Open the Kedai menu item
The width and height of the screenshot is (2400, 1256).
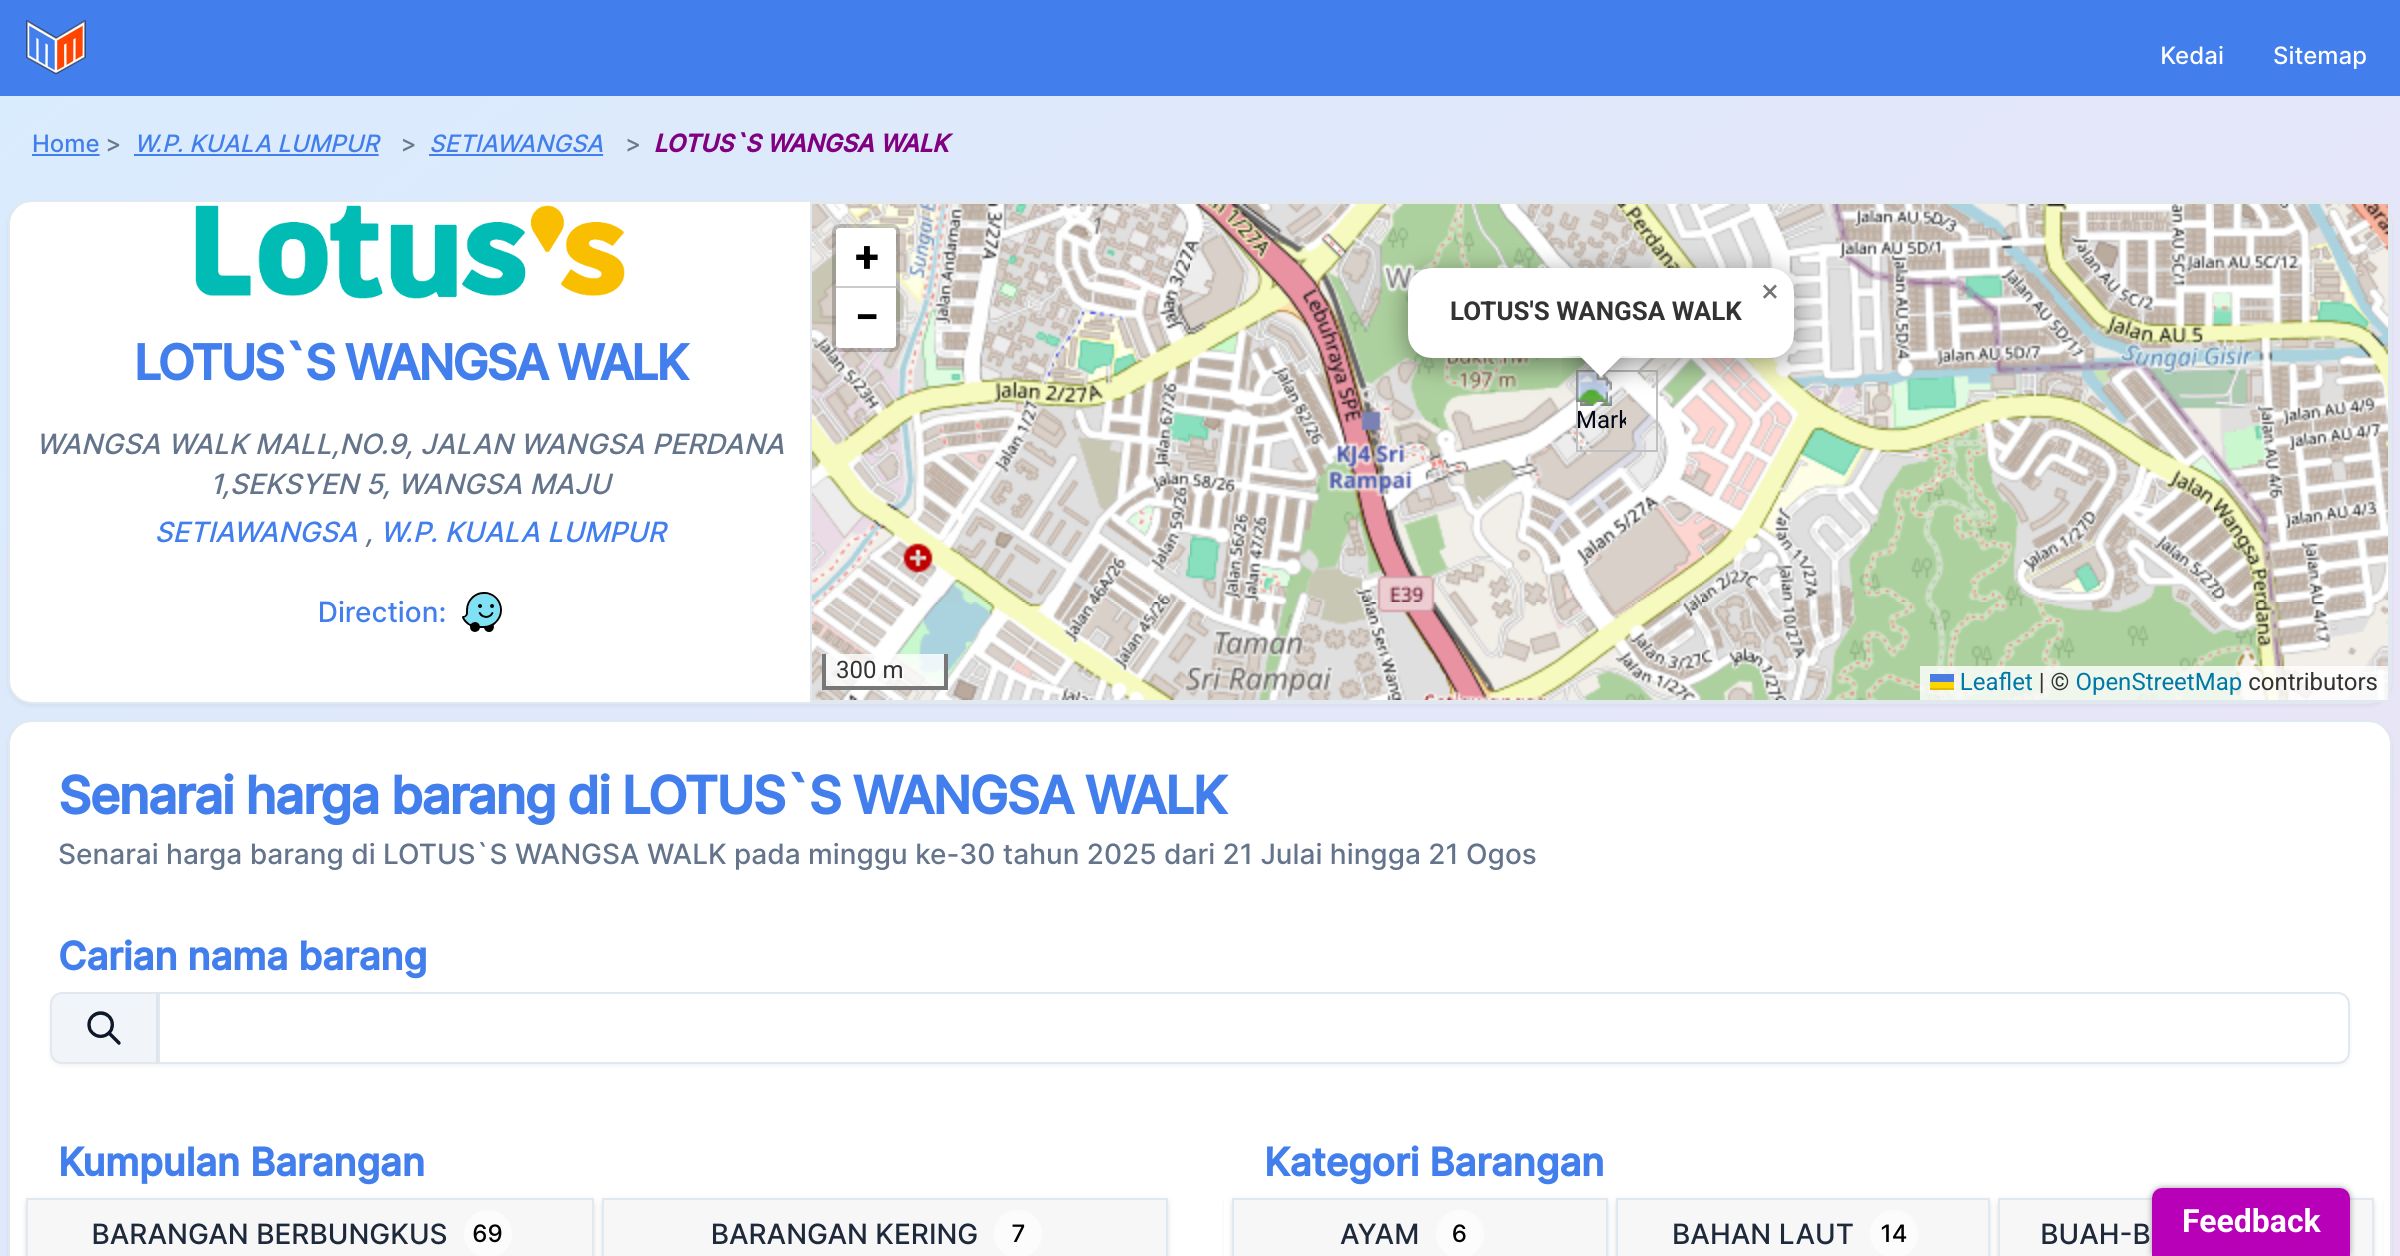click(2191, 55)
